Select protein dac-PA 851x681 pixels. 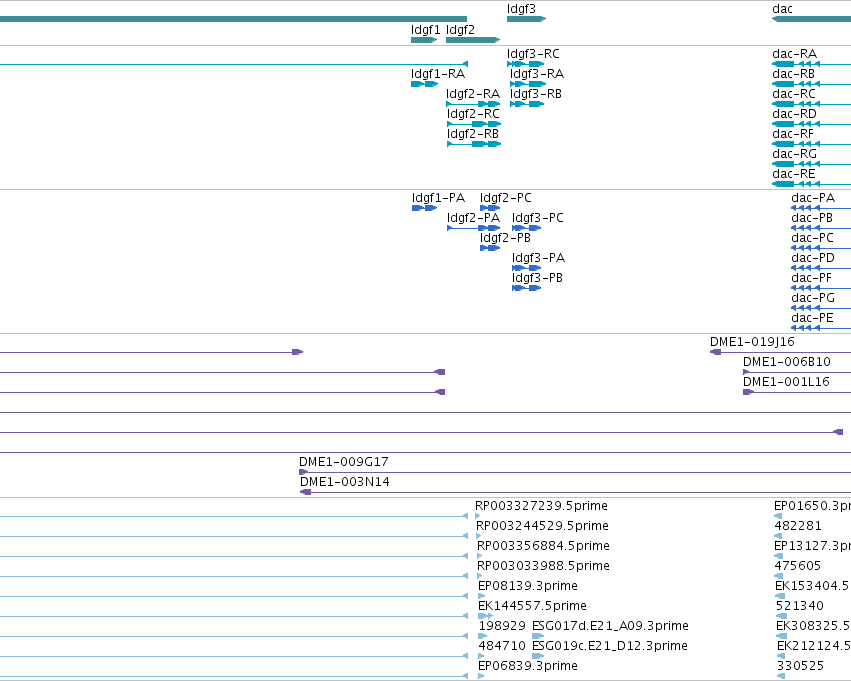813,198
